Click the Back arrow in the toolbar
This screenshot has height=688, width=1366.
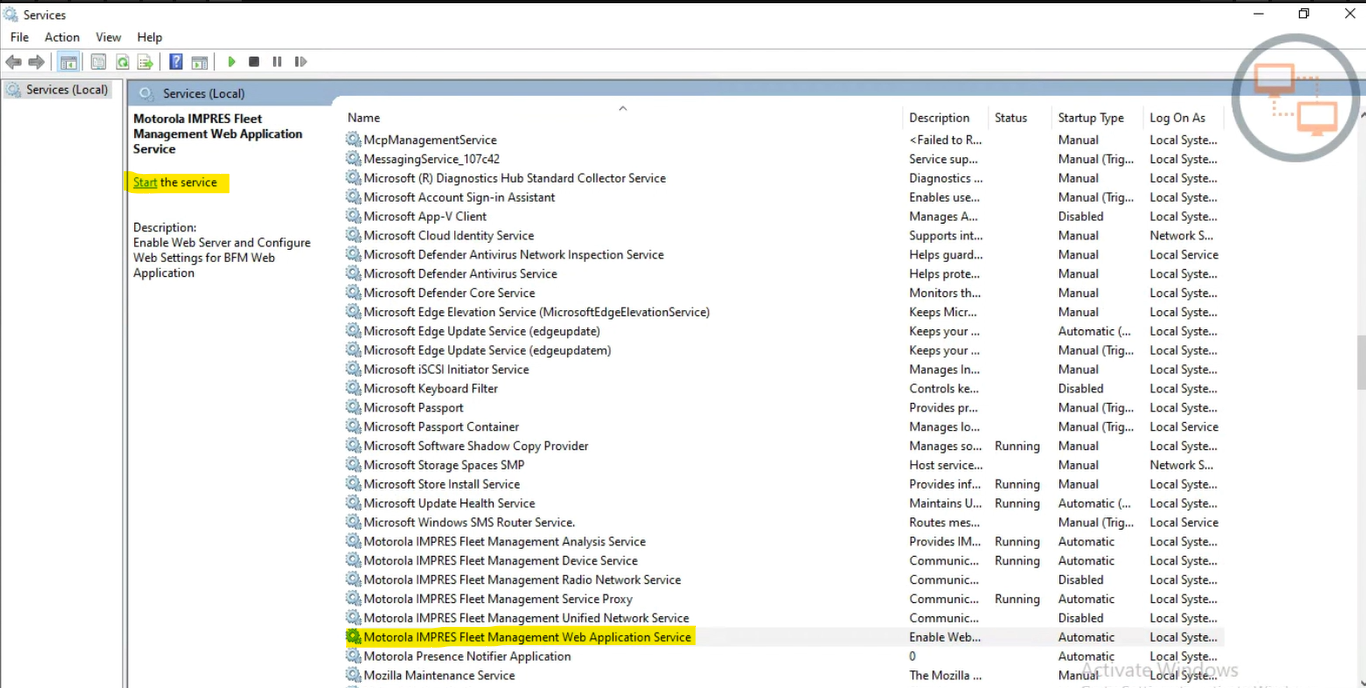pyautogui.click(x=14, y=62)
